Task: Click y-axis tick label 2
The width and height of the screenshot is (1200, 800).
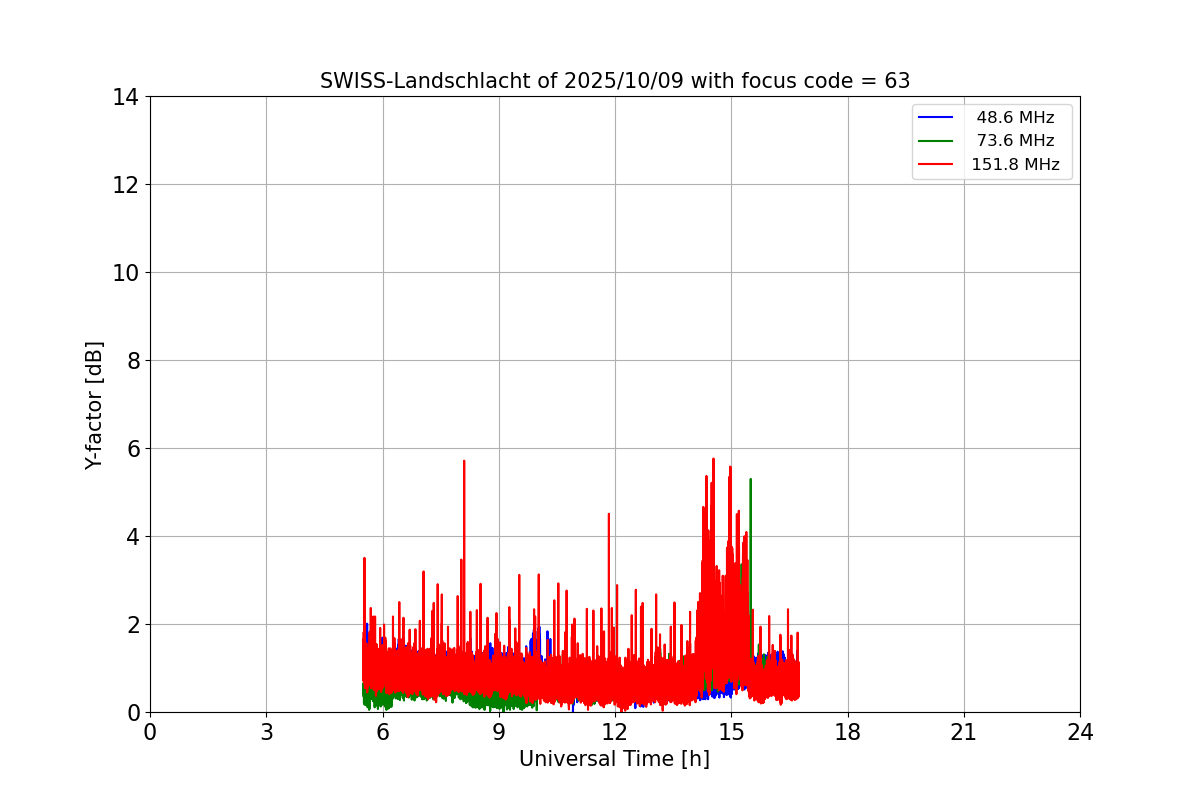Action: pyautogui.click(x=133, y=625)
